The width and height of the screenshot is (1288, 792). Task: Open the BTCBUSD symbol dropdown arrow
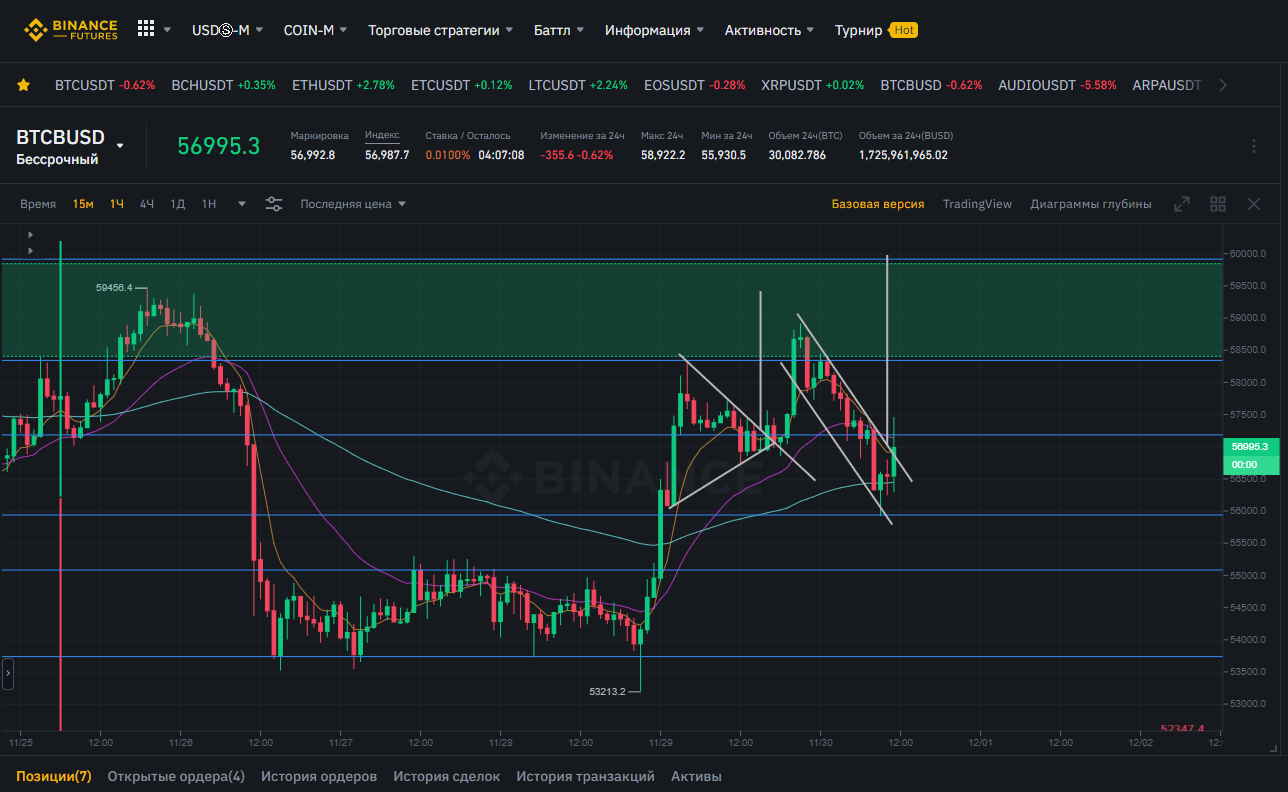[x=120, y=145]
